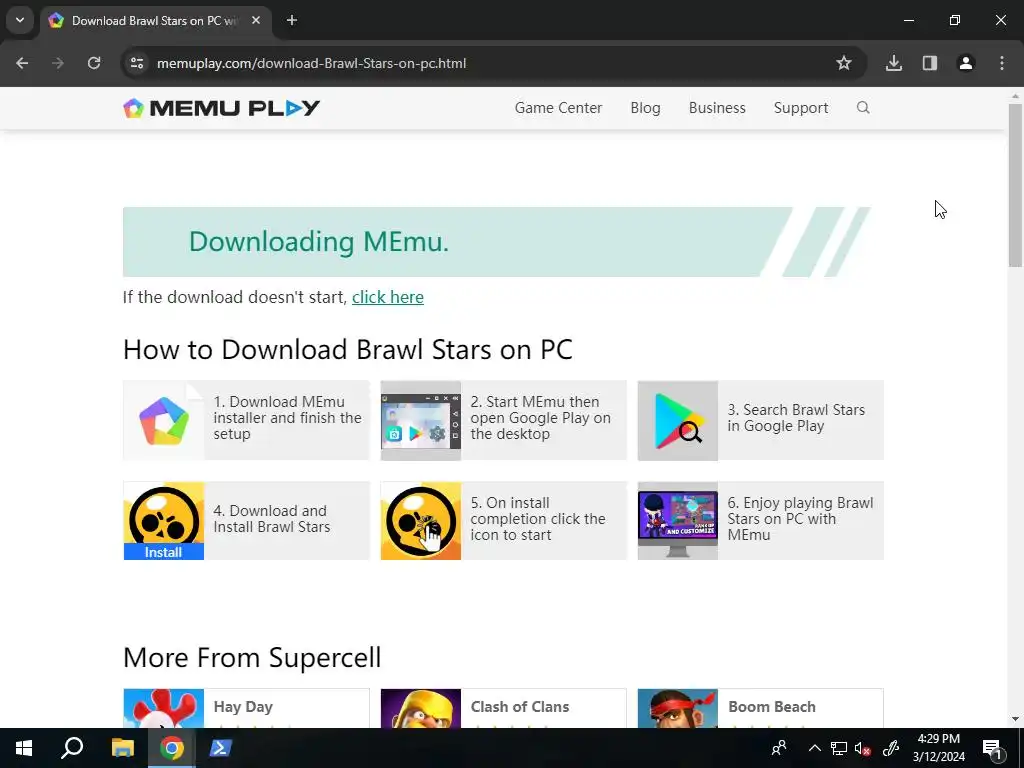Open File Explorer from the taskbar

pos(123,748)
